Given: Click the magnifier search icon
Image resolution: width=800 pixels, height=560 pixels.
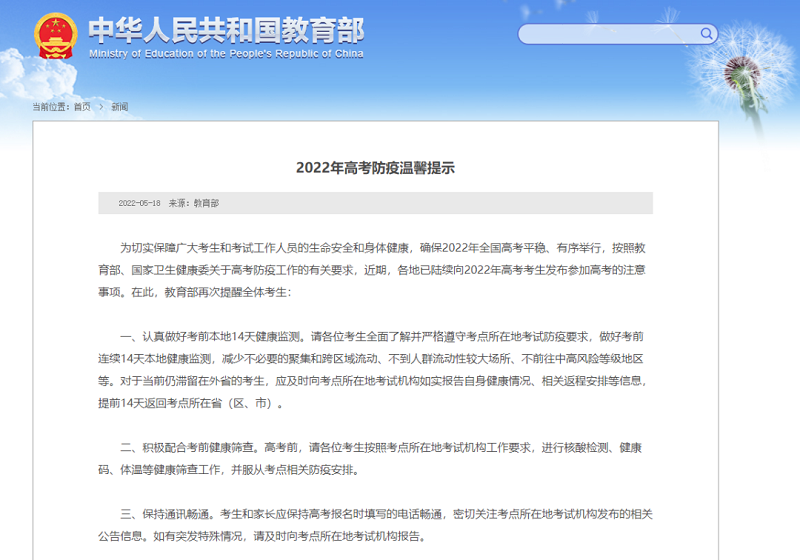Looking at the screenshot, I should pos(707,34).
